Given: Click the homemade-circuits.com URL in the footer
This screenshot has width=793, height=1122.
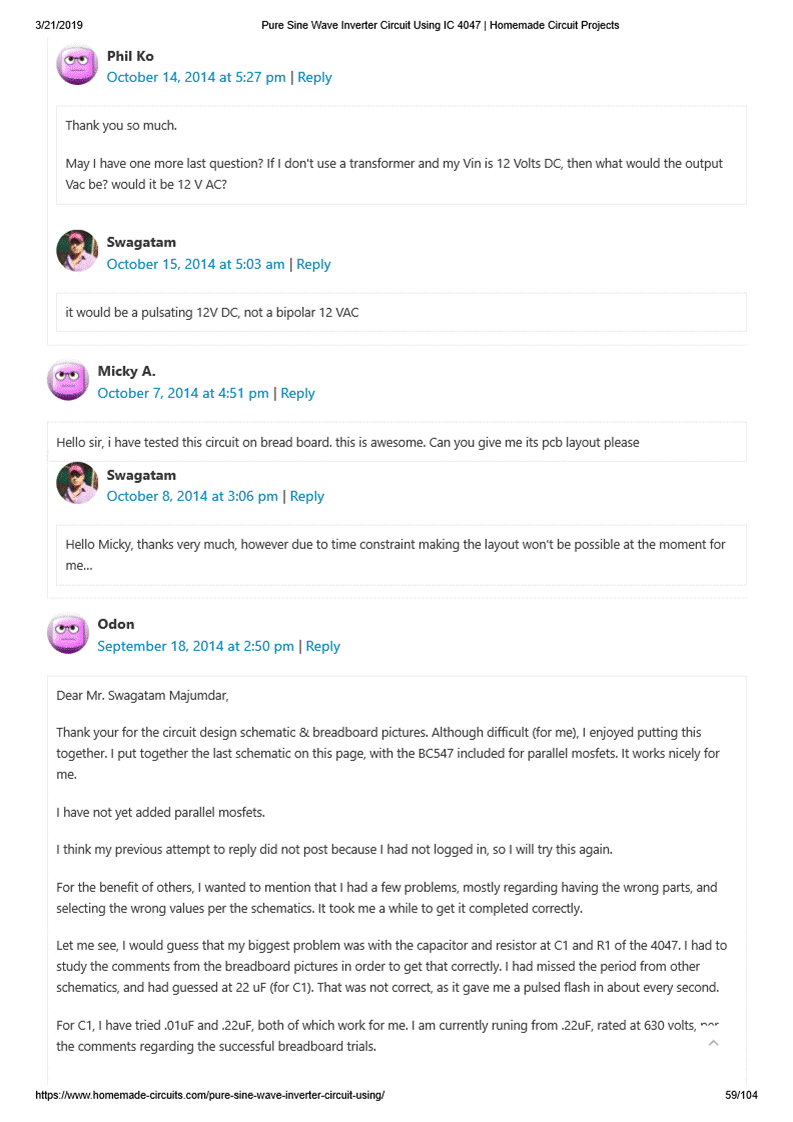Looking at the screenshot, I should [210, 1095].
